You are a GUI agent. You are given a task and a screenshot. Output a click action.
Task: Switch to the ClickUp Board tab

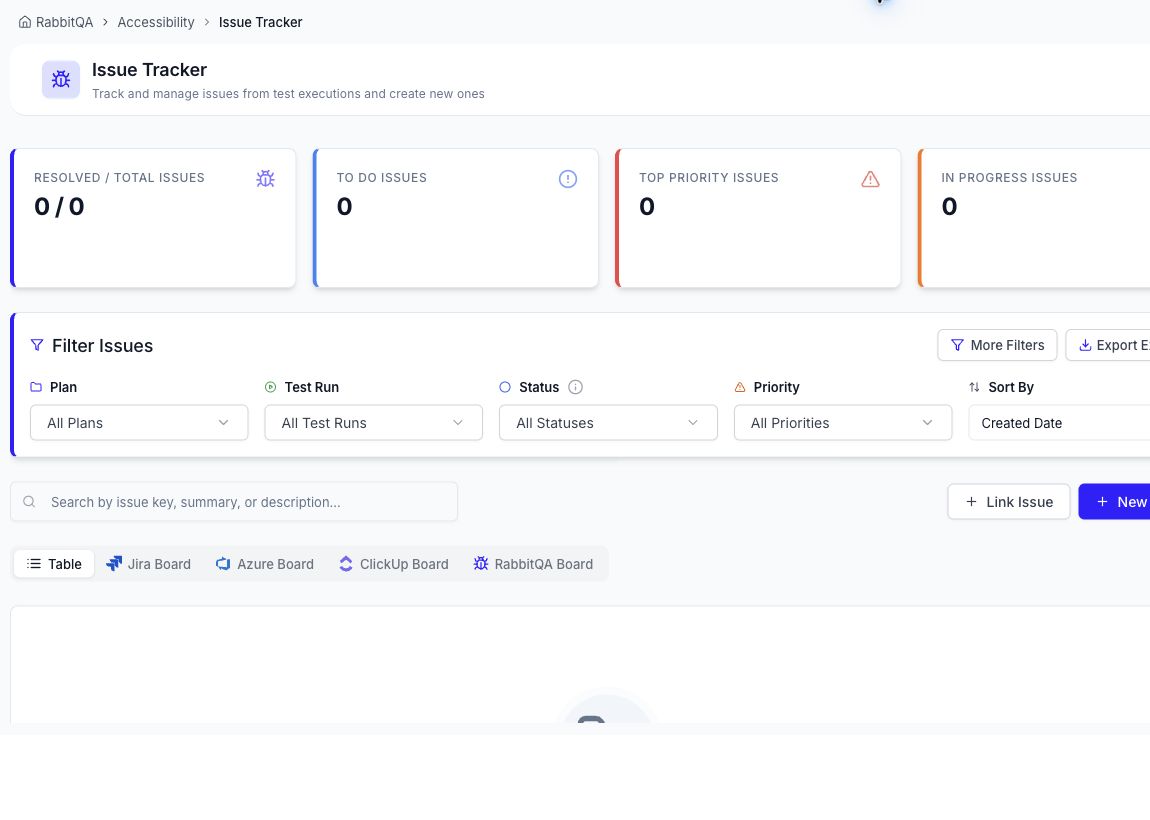tap(394, 563)
